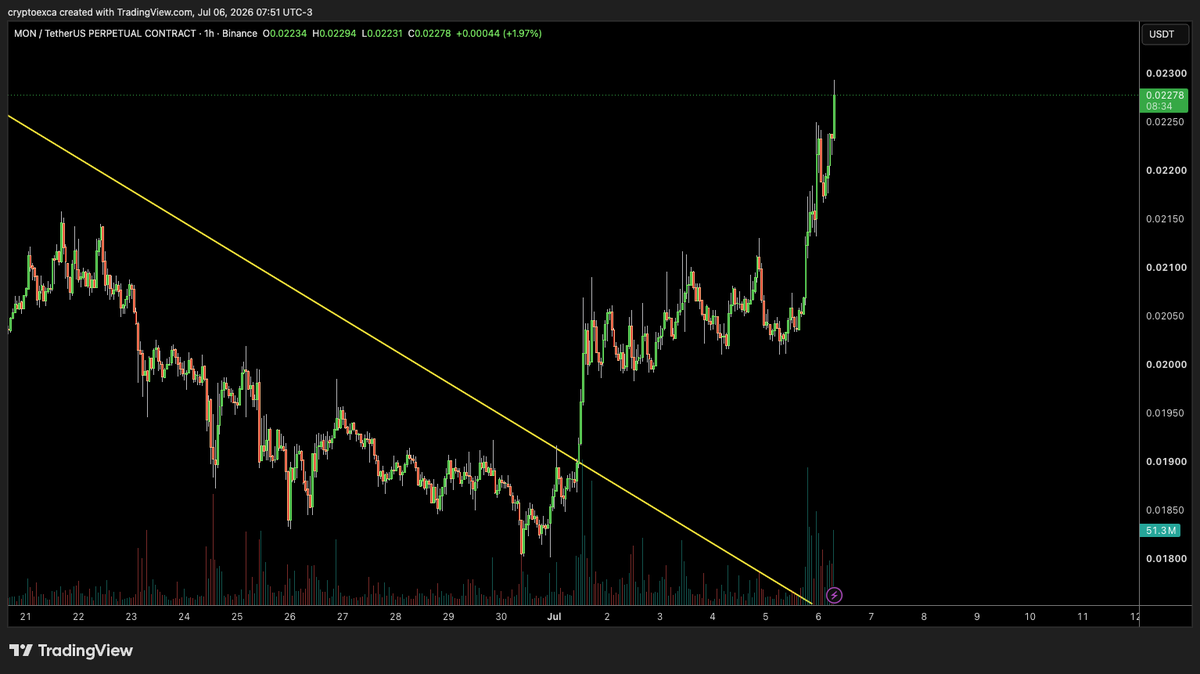Click the 0.01800 price axis label
This screenshot has height=674, width=1200.
[1166, 558]
